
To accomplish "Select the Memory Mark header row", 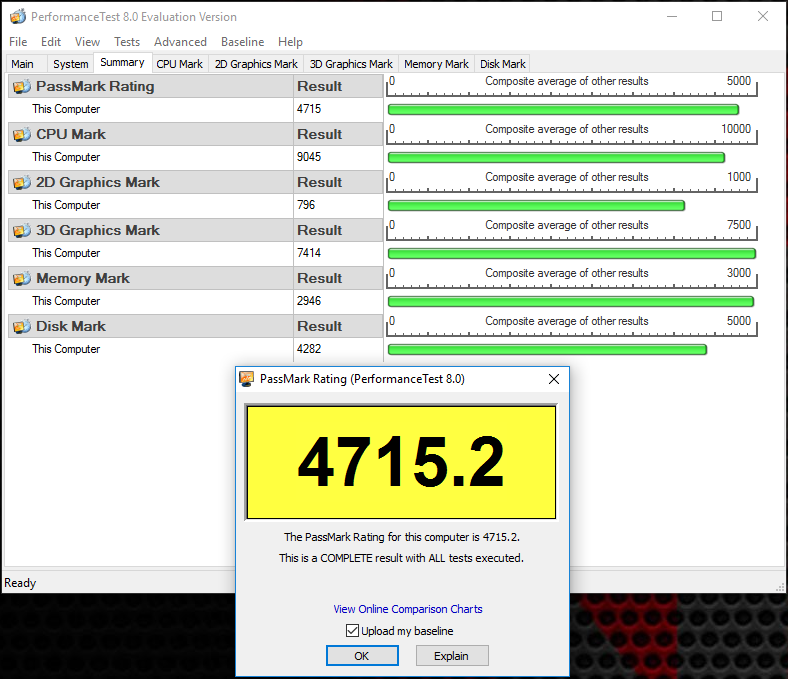I will 195,278.
